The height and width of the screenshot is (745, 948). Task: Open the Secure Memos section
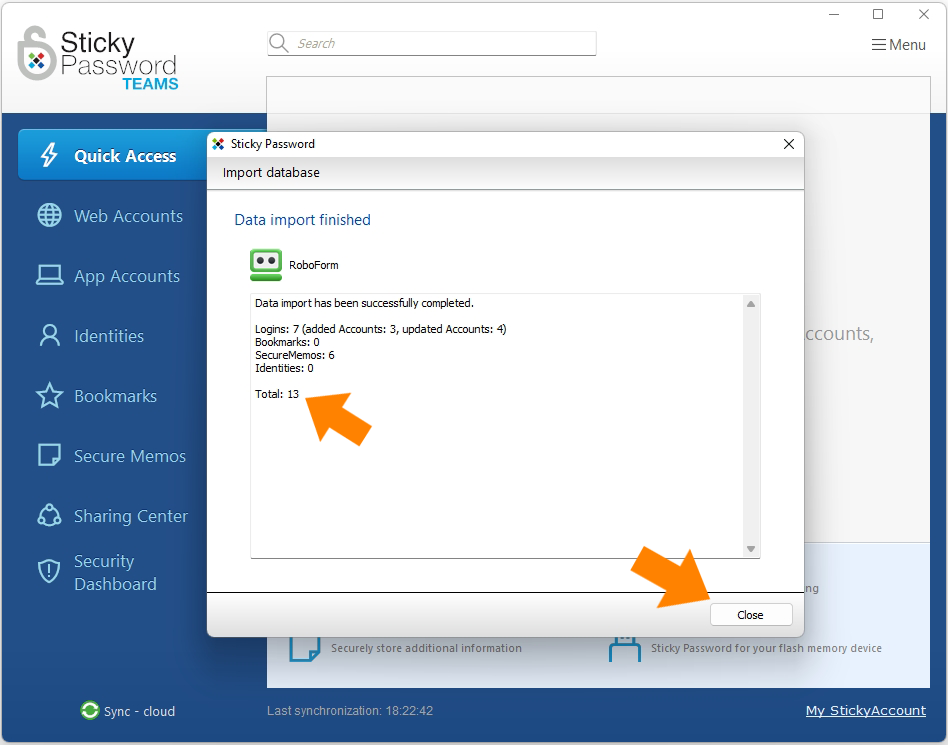[130, 455]
